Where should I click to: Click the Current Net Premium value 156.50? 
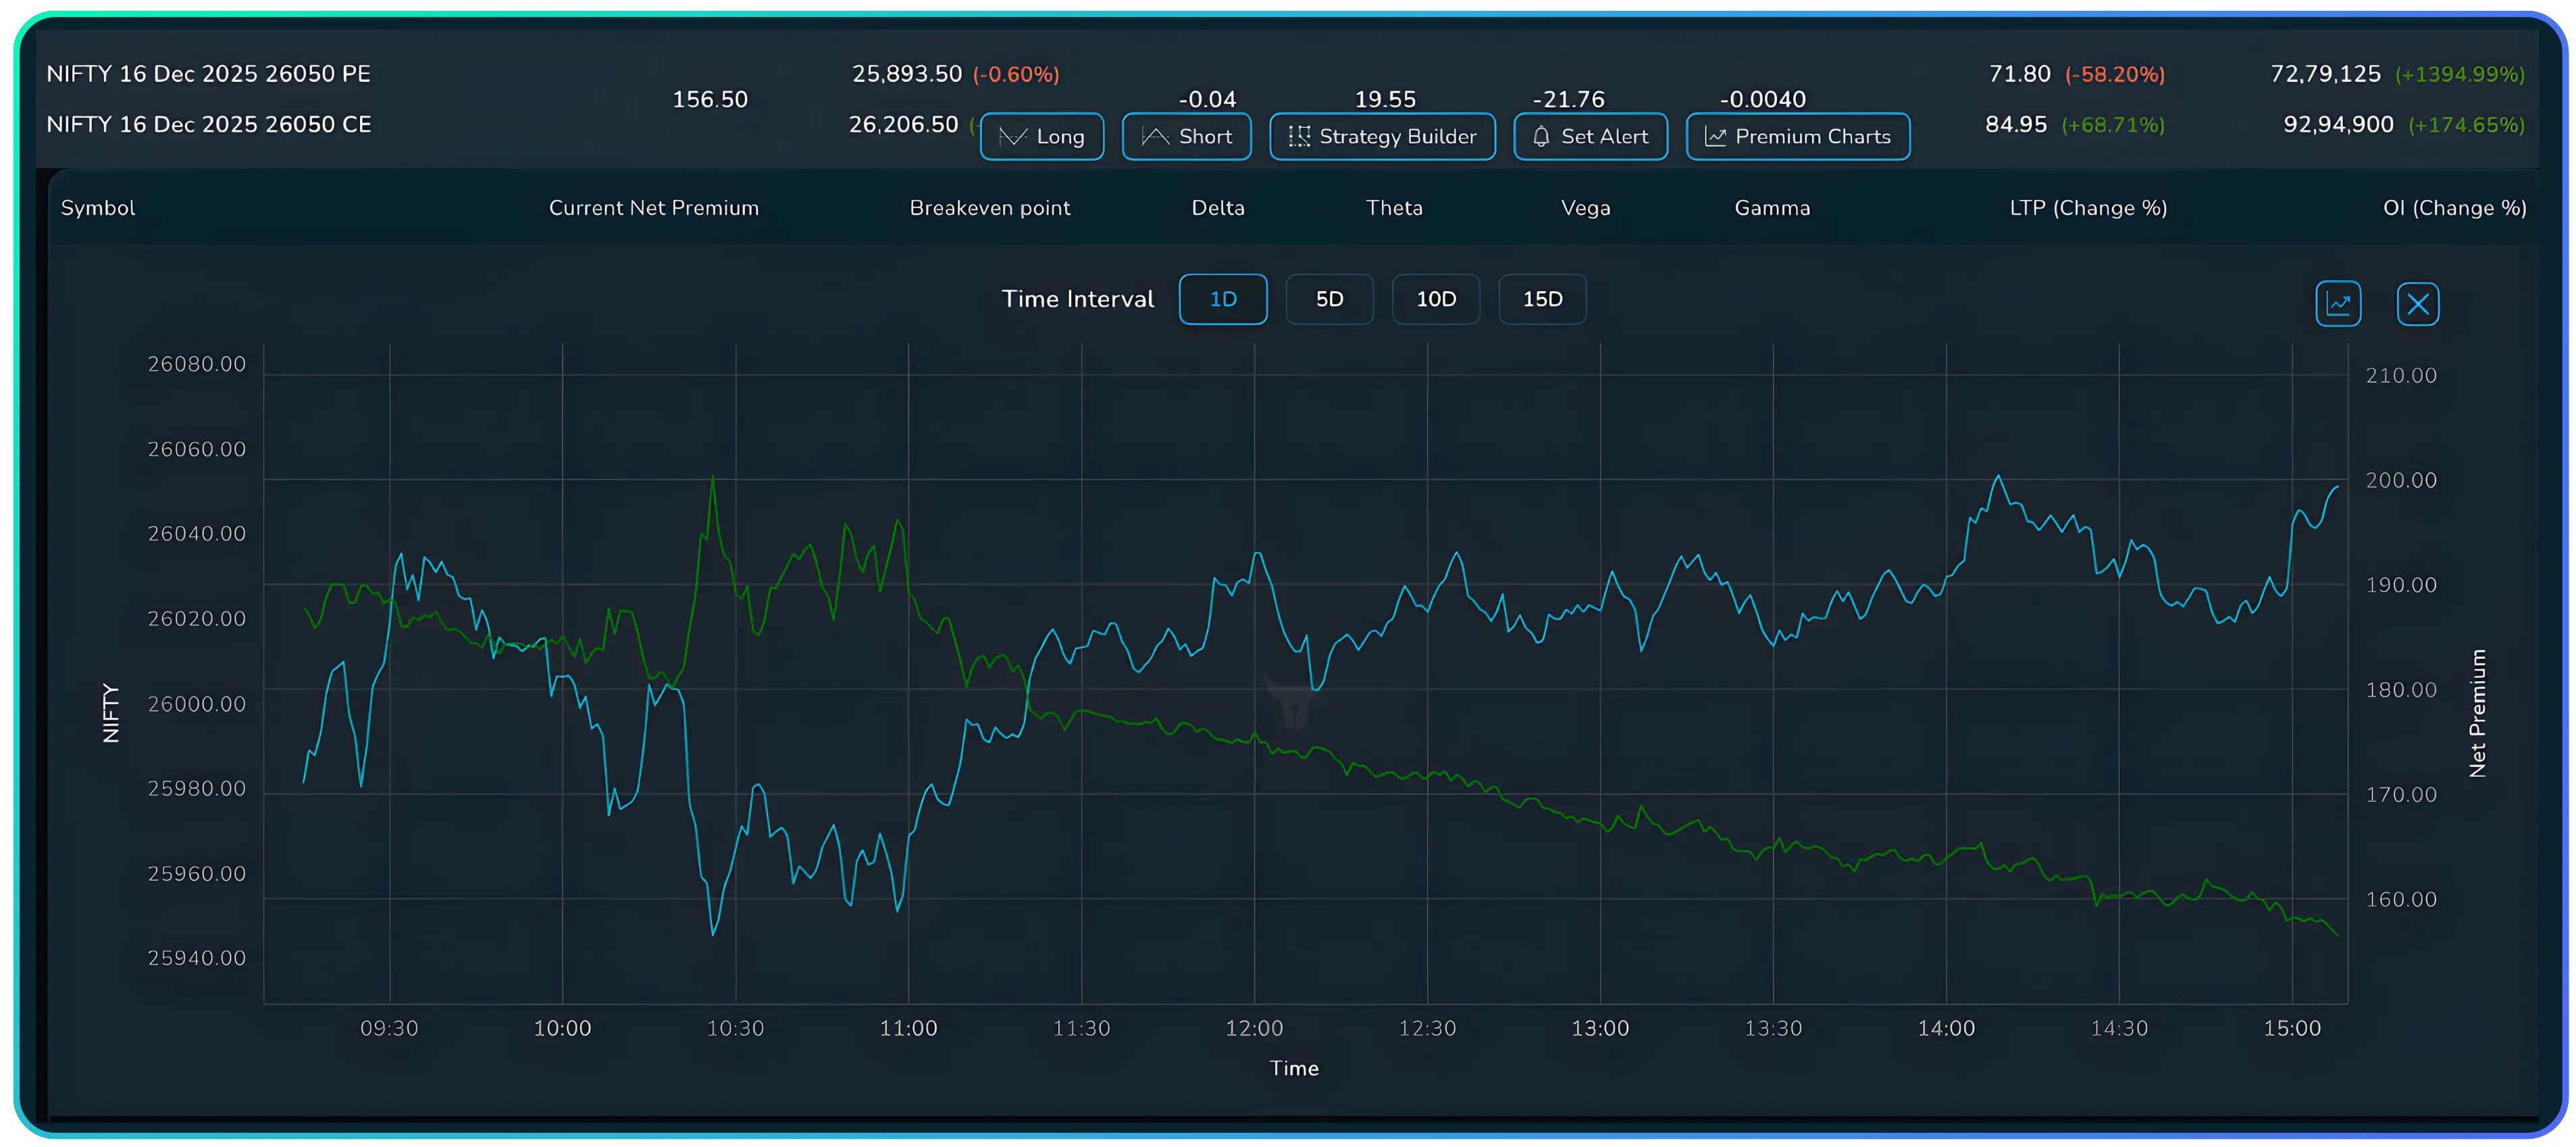[x=710, y=99]
